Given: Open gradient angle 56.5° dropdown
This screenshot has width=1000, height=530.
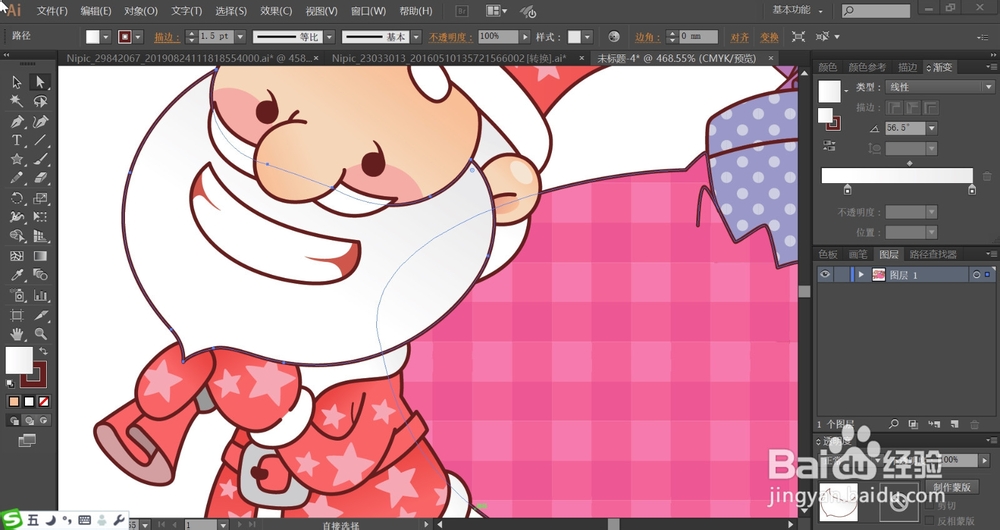Looking at the screenshot, I should (932, 128).
